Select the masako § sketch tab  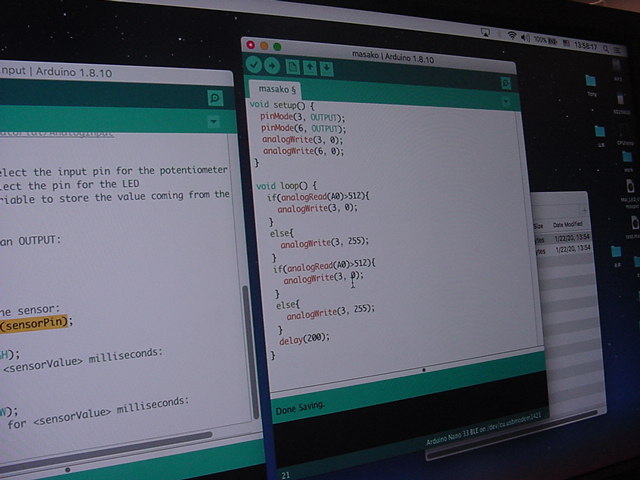coord(277,89)
